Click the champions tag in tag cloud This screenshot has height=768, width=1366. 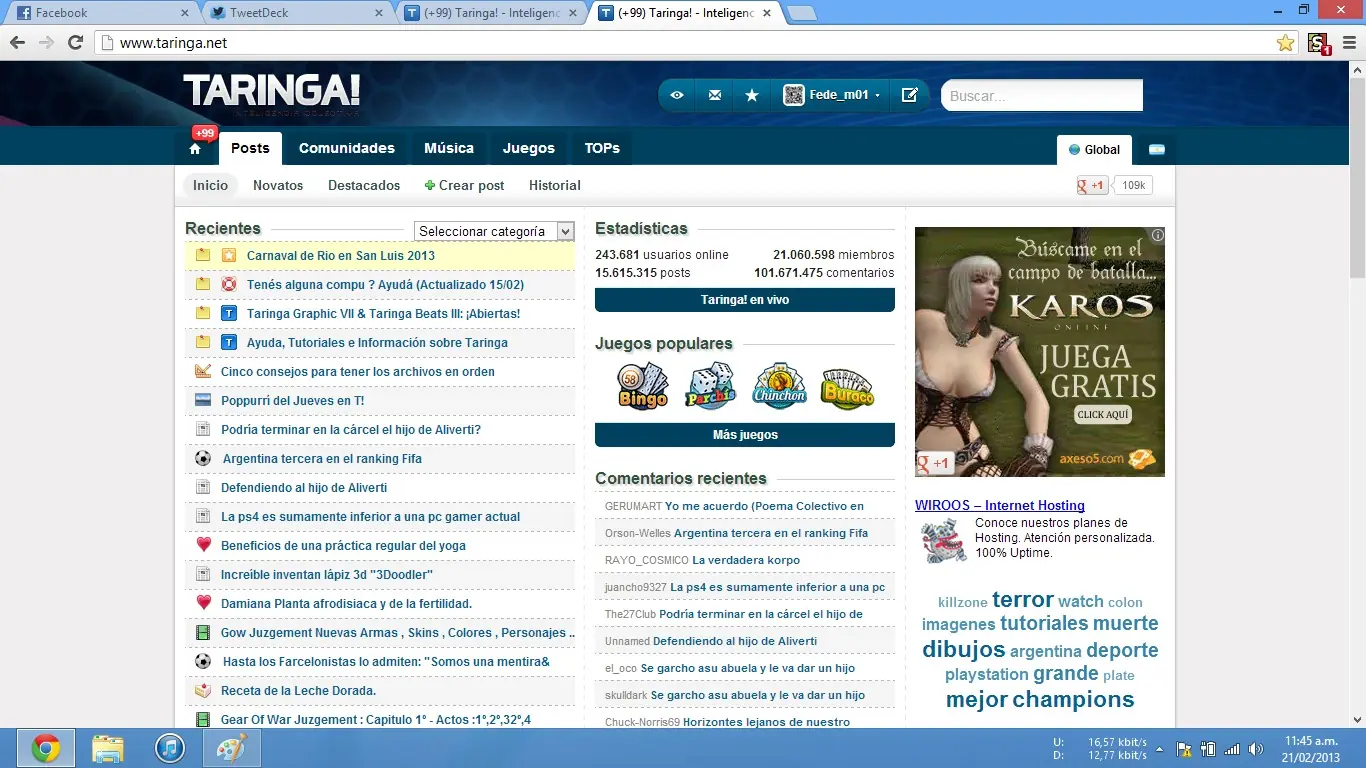1073,699
